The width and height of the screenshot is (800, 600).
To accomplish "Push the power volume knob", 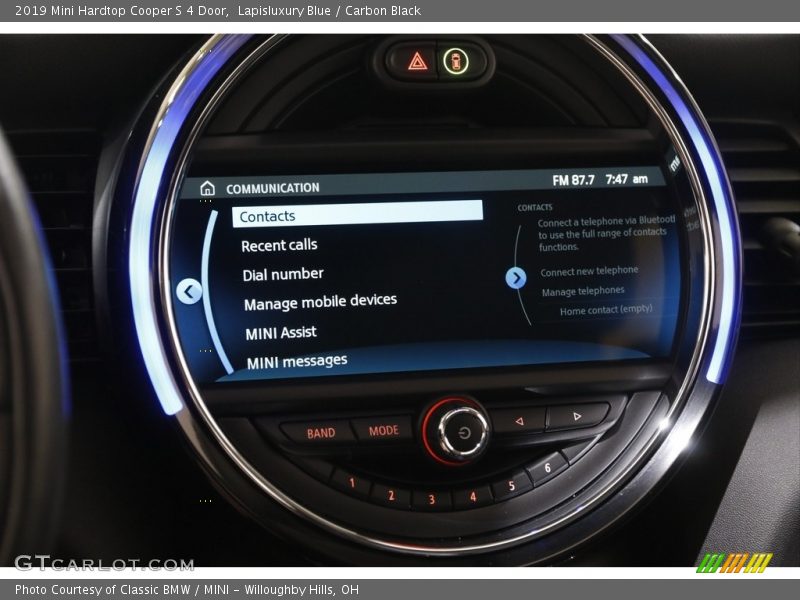I will [x=463, y=432].
